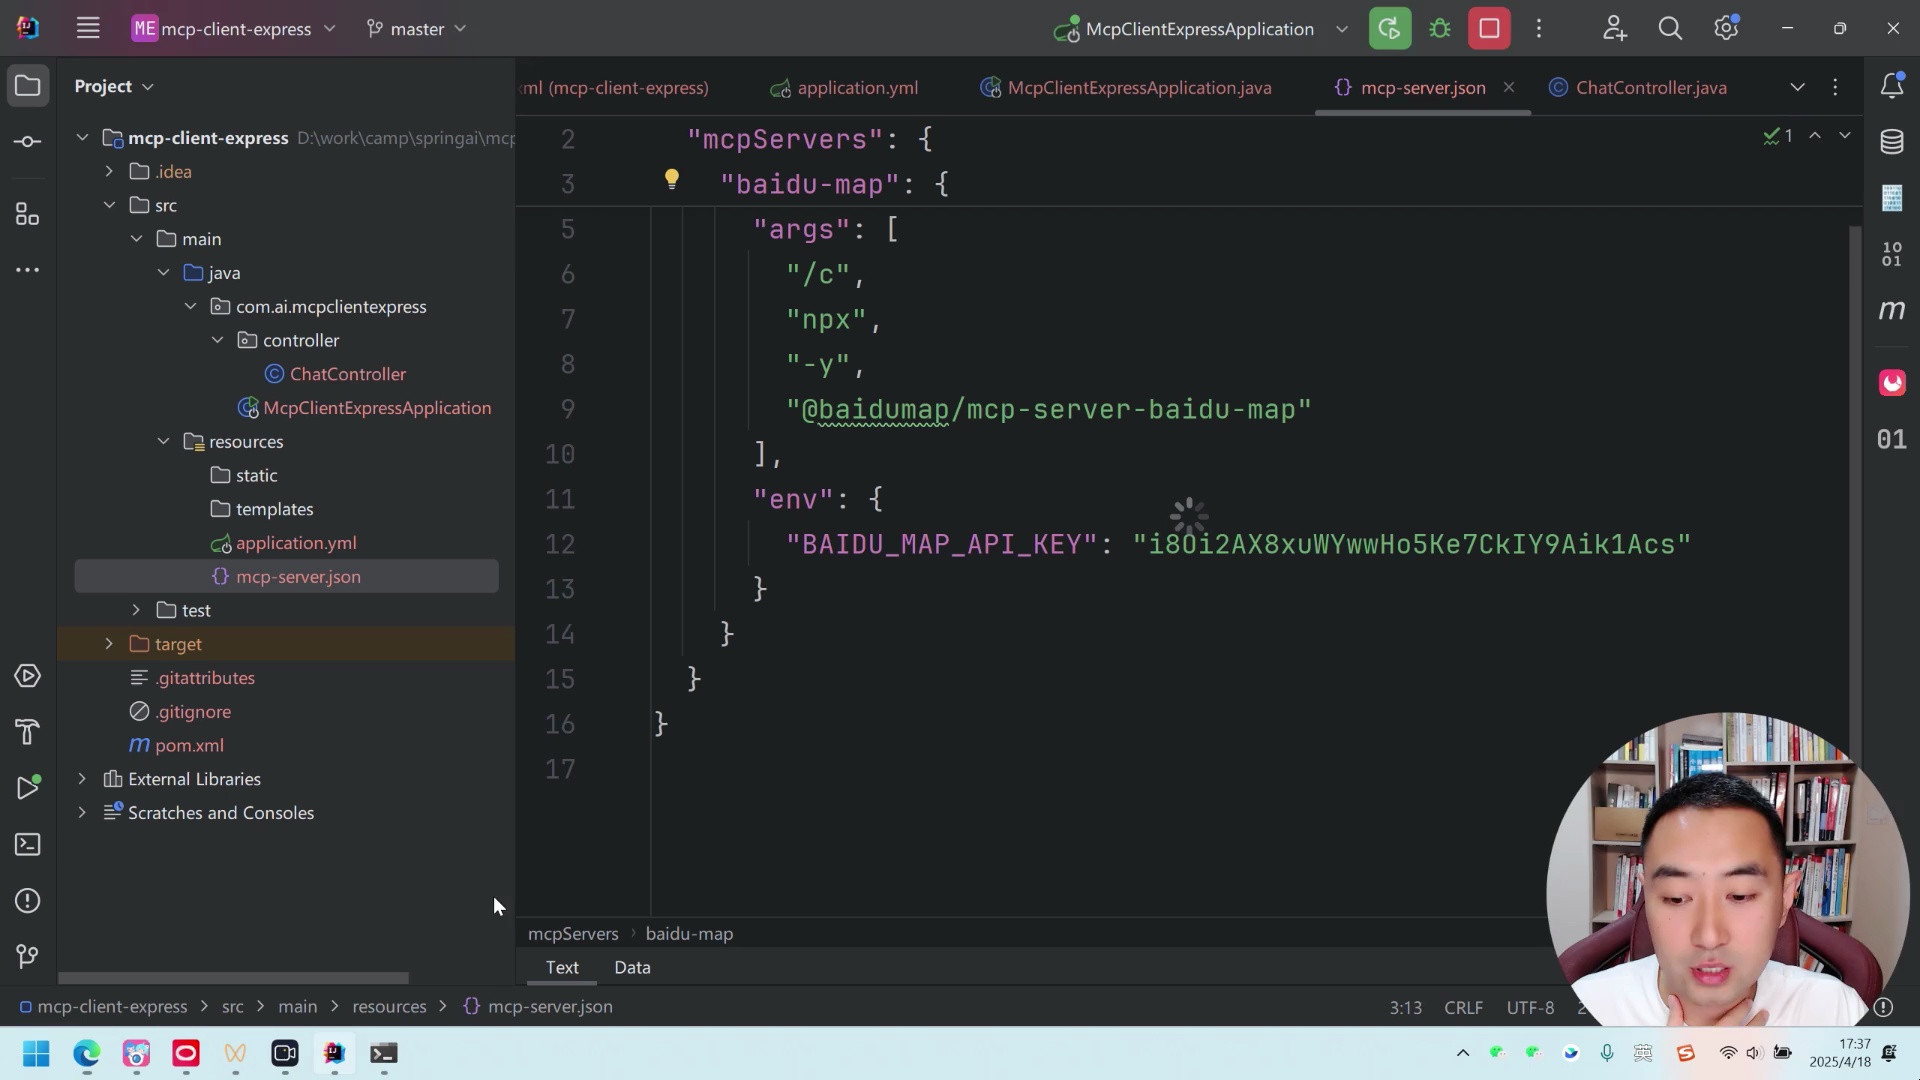Open the Commit tool window
The width and height of the screenshot is (1920, 1080).
pyautogui.click(x=28, y=142)
